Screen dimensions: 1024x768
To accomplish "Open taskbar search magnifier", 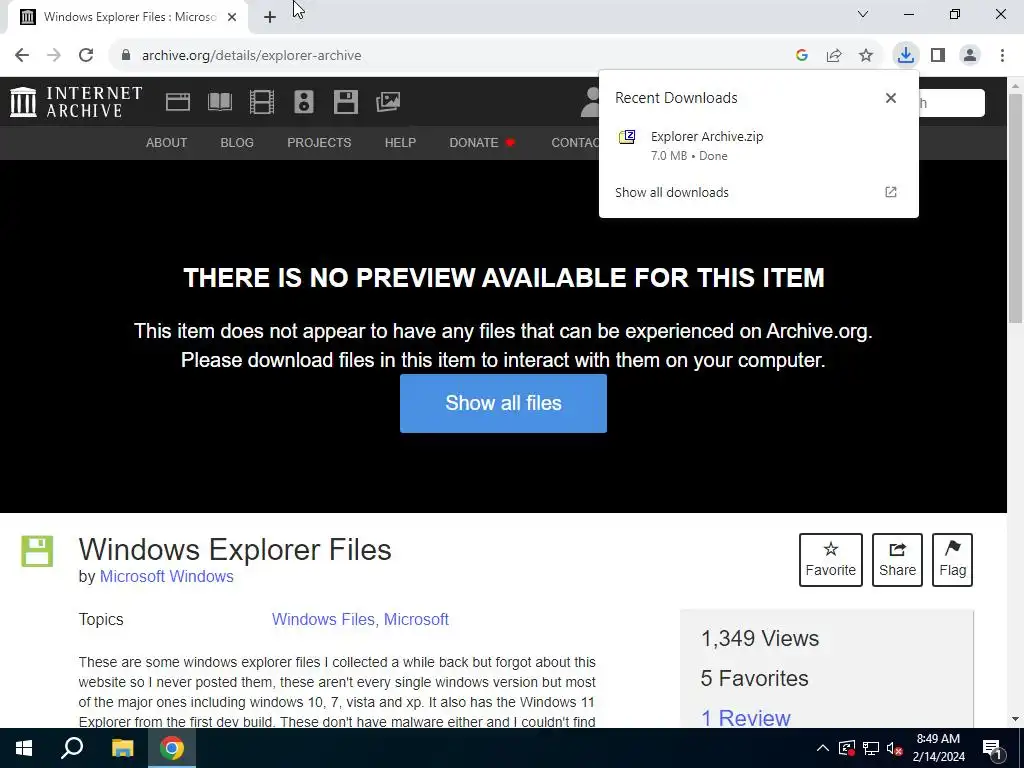I will coord(72,748).
